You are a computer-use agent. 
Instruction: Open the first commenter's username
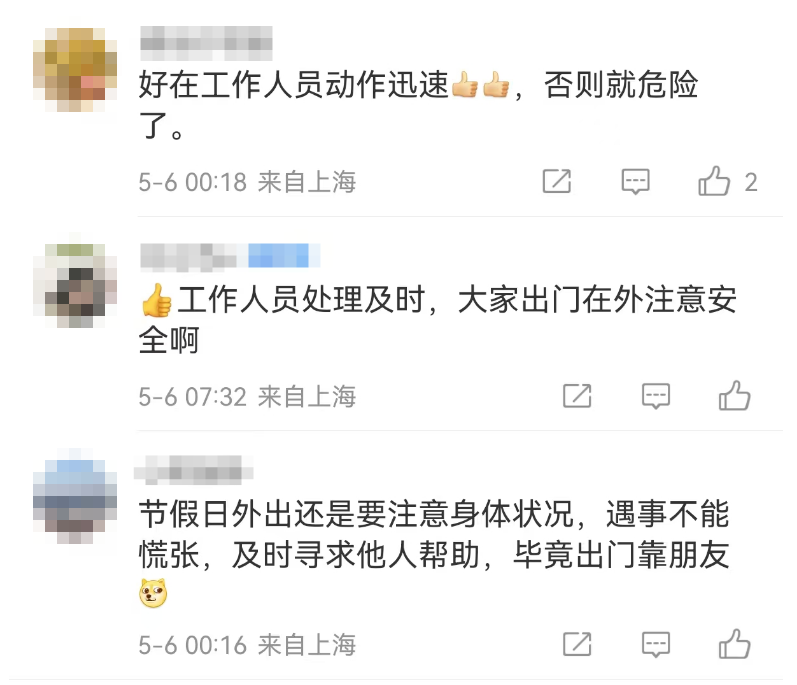(206, 43)
